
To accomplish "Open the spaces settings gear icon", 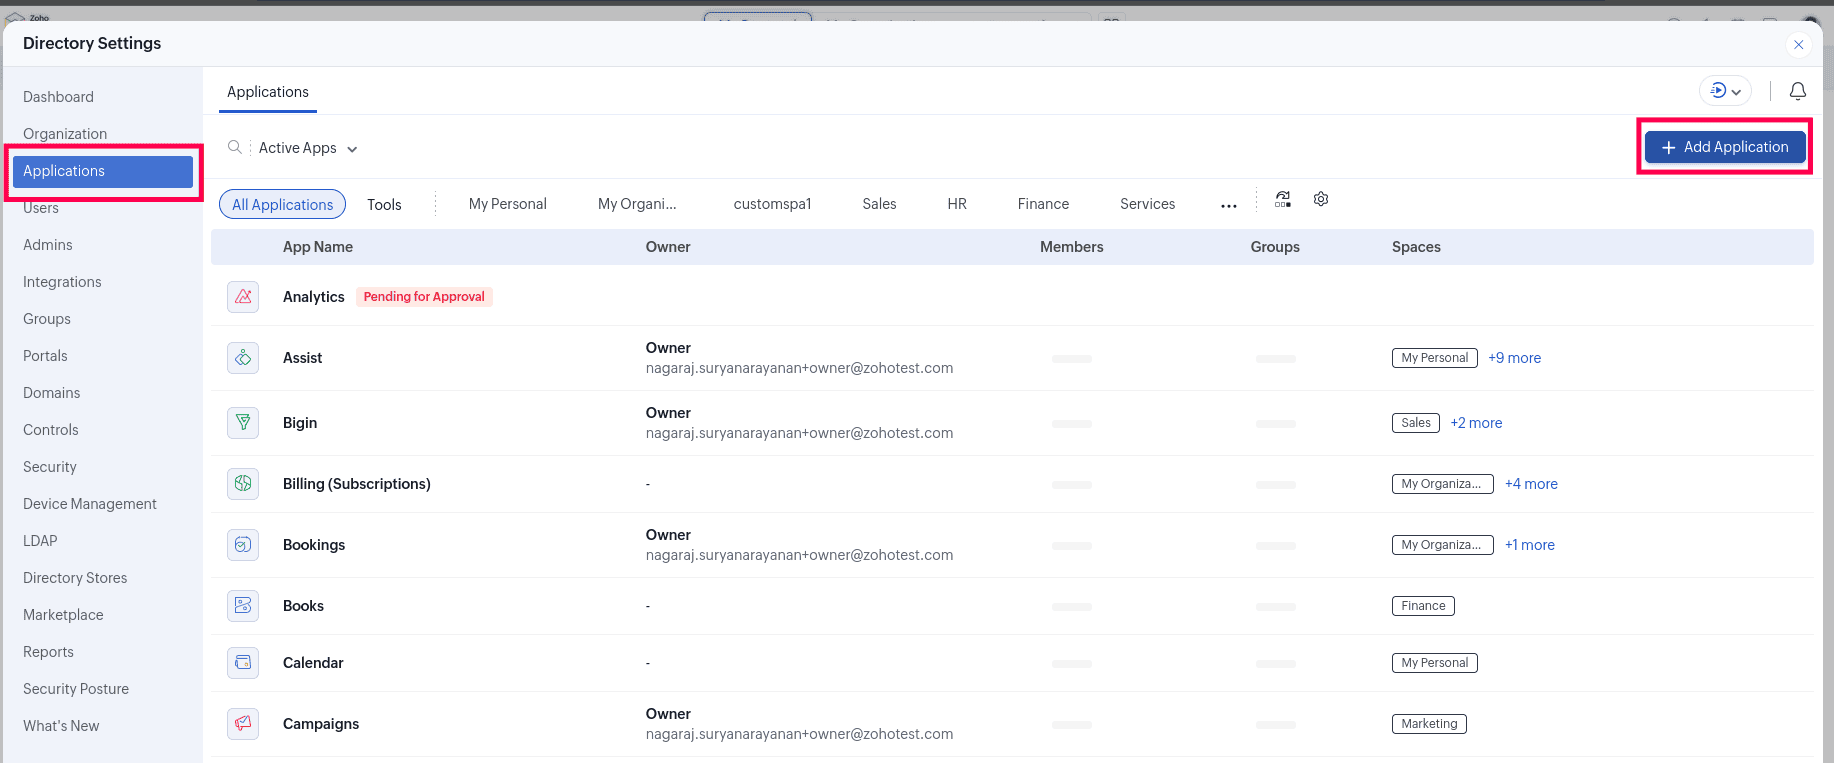I will (x=1321, y=200).
